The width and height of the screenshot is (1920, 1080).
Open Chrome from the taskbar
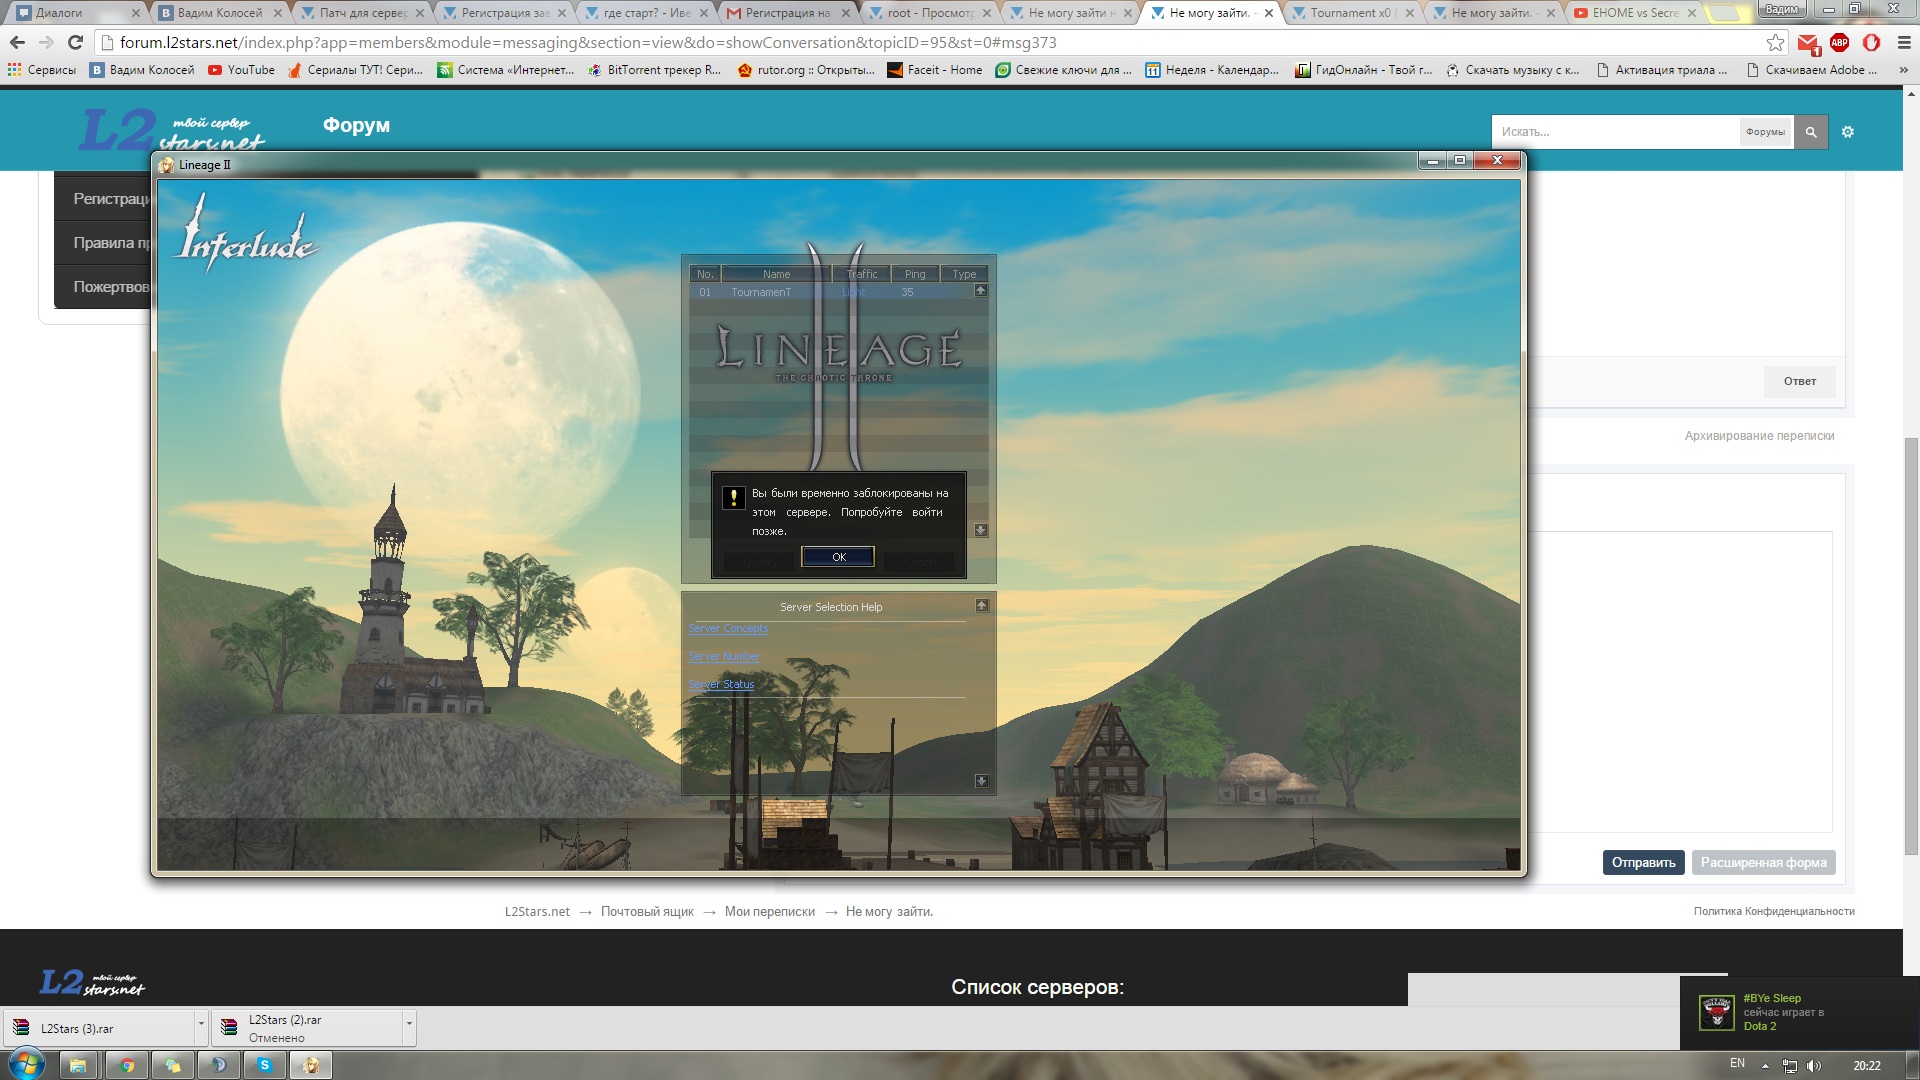coord(127,1065)
